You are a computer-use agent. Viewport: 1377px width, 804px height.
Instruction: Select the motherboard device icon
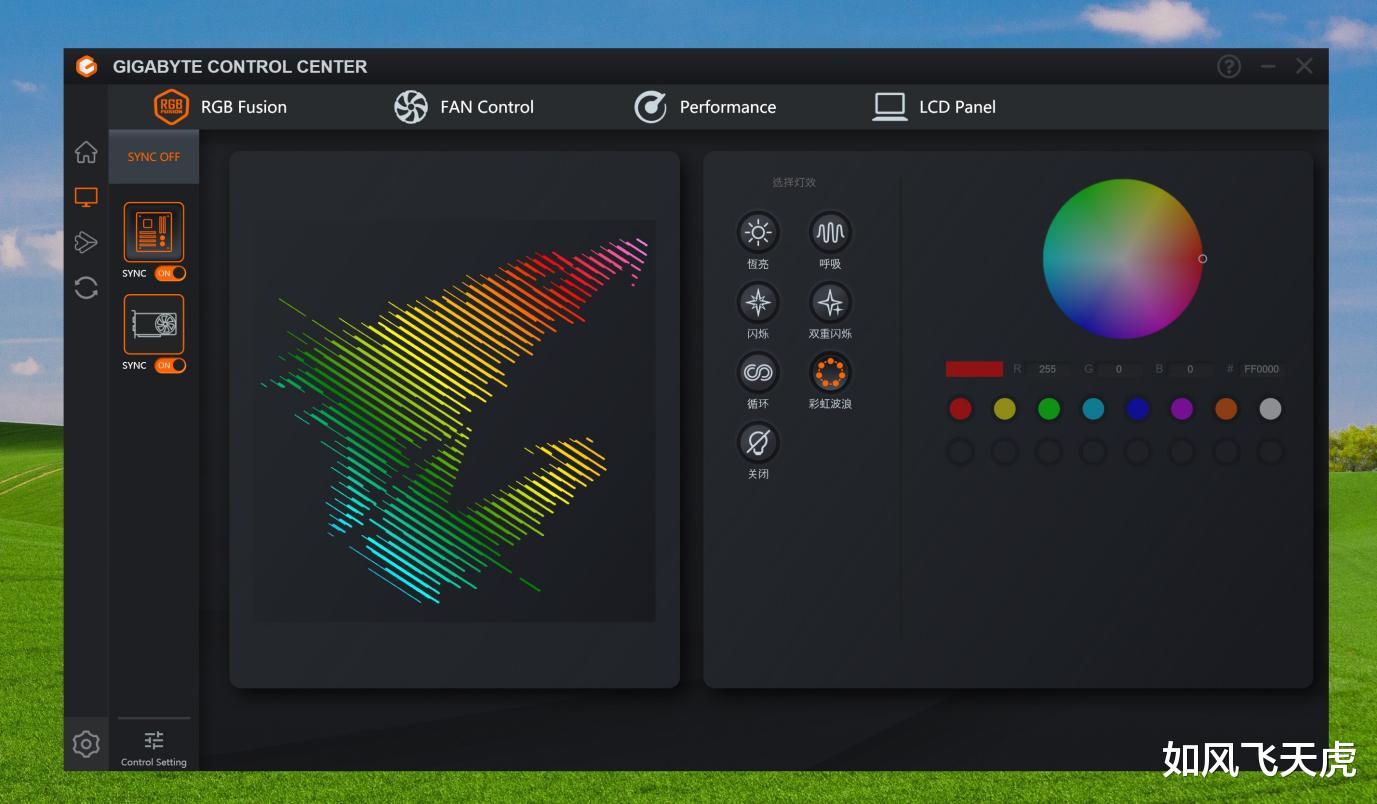[154, 232]
